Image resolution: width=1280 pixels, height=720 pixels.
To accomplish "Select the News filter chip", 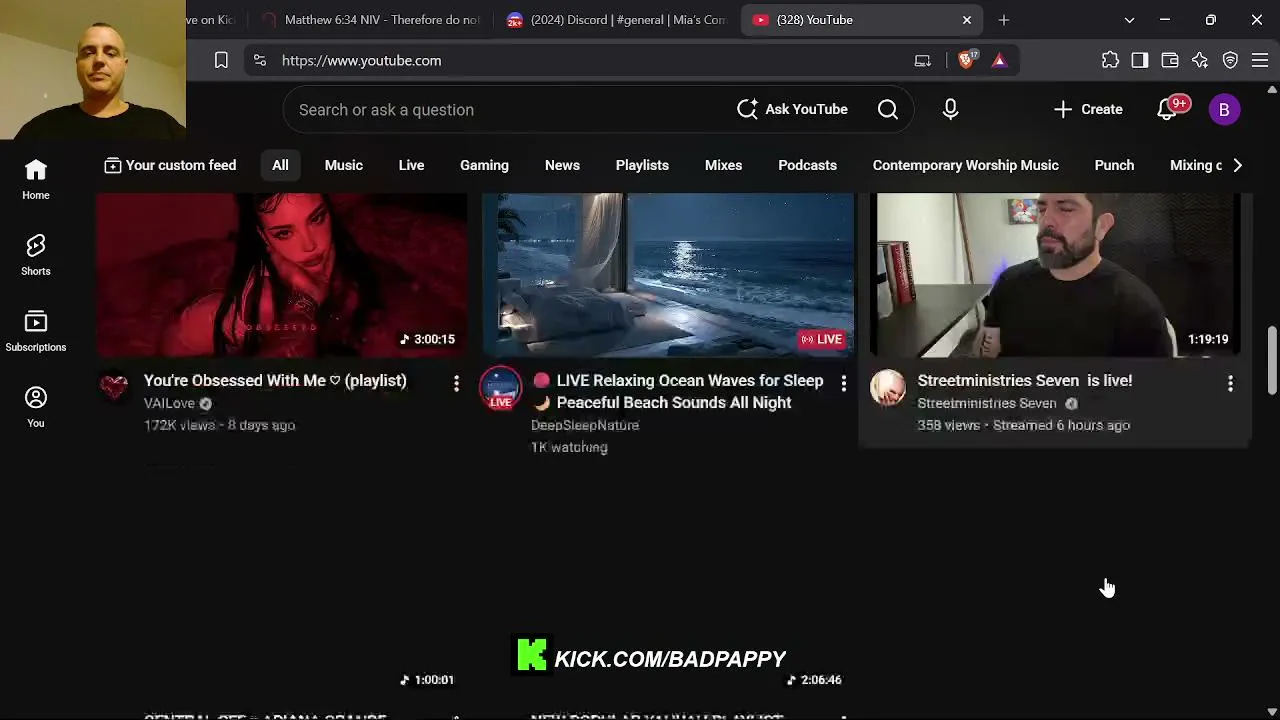I will pos(562,165).
